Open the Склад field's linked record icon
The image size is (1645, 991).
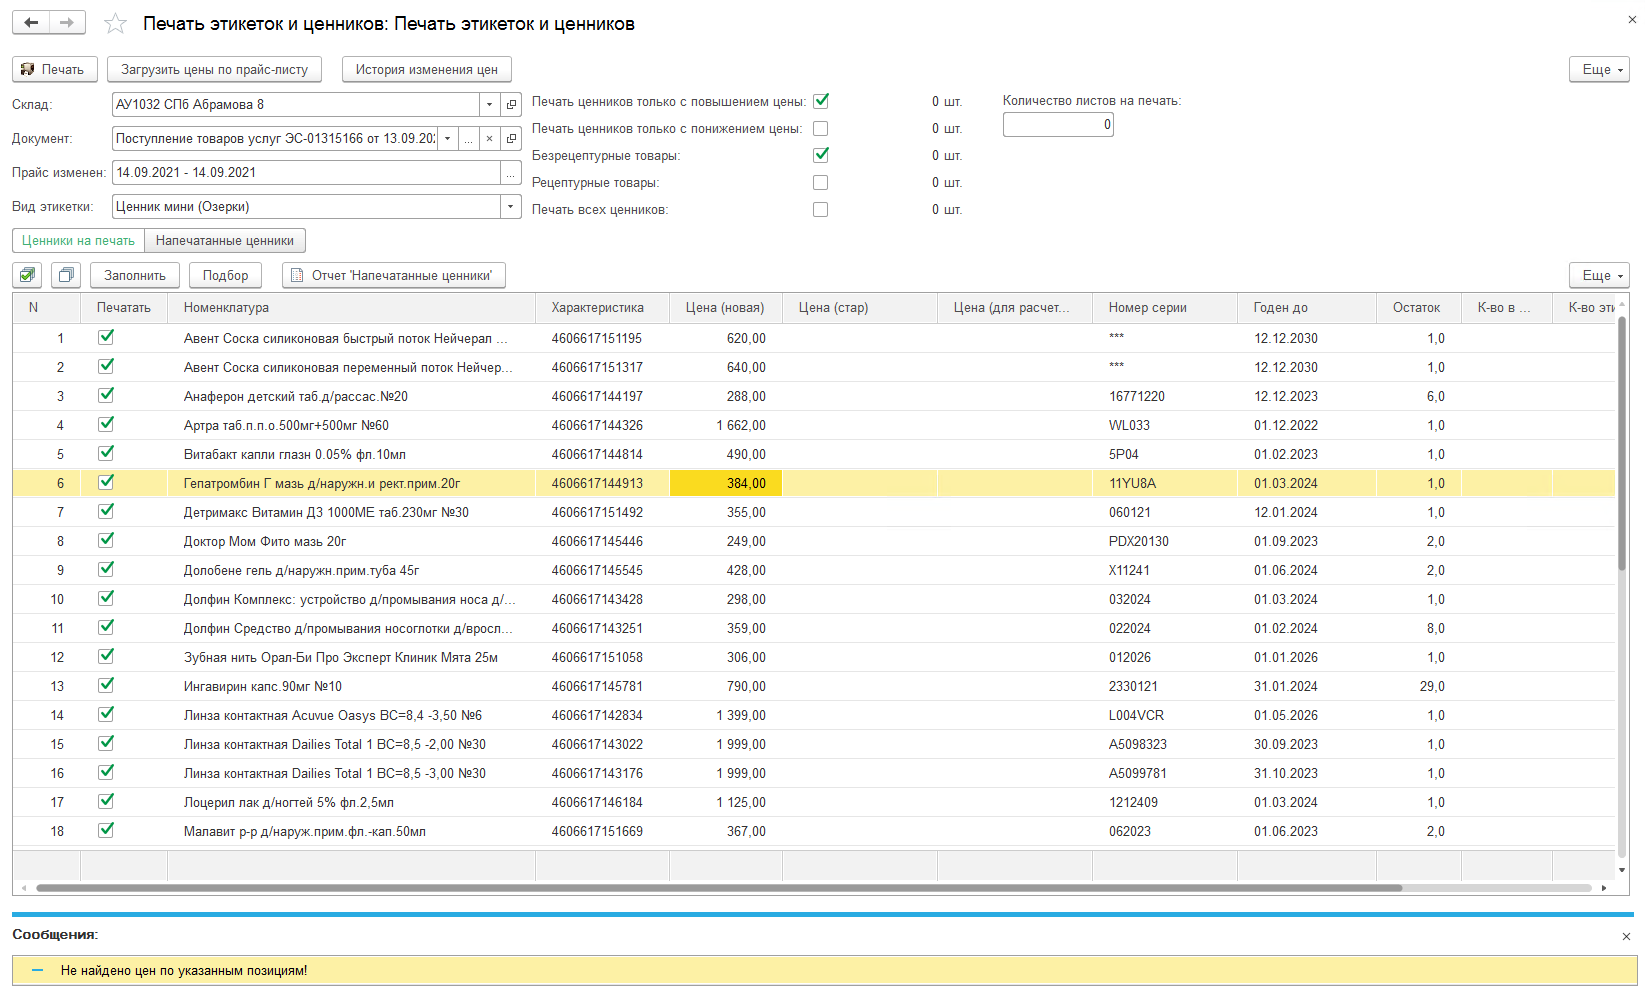coord(511,105)
